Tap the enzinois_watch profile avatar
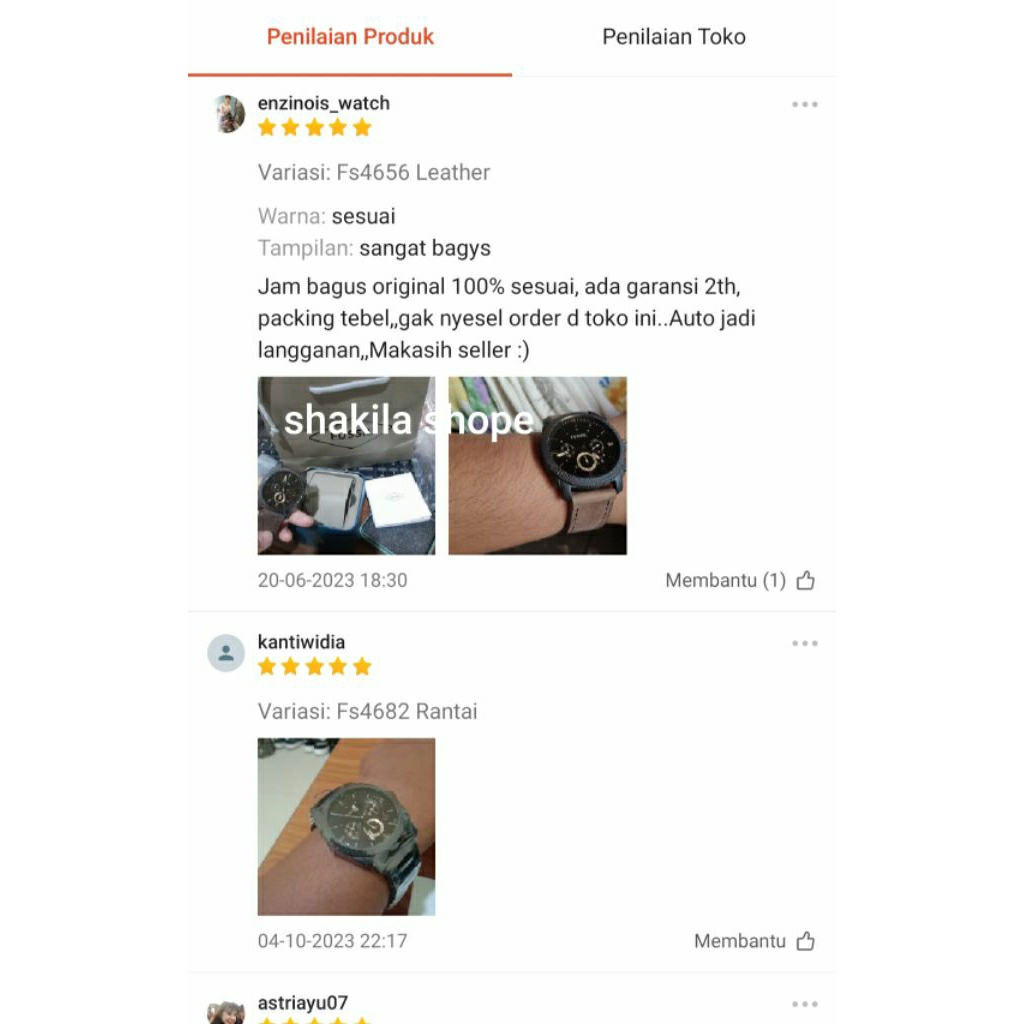Viewport: 1024px width, 1024px height. point(227,114)
